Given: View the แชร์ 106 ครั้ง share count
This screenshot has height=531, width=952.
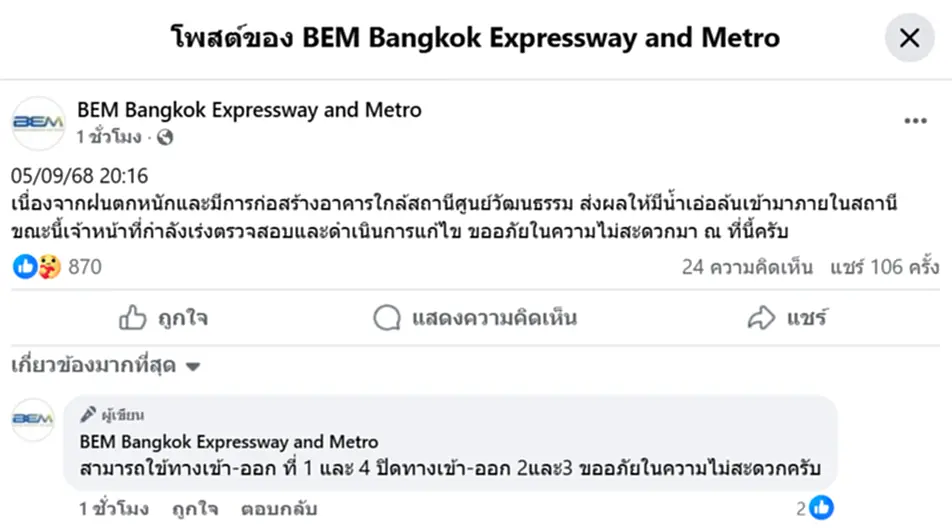Looking at the screenshot, I should click(x=885, y=267).
